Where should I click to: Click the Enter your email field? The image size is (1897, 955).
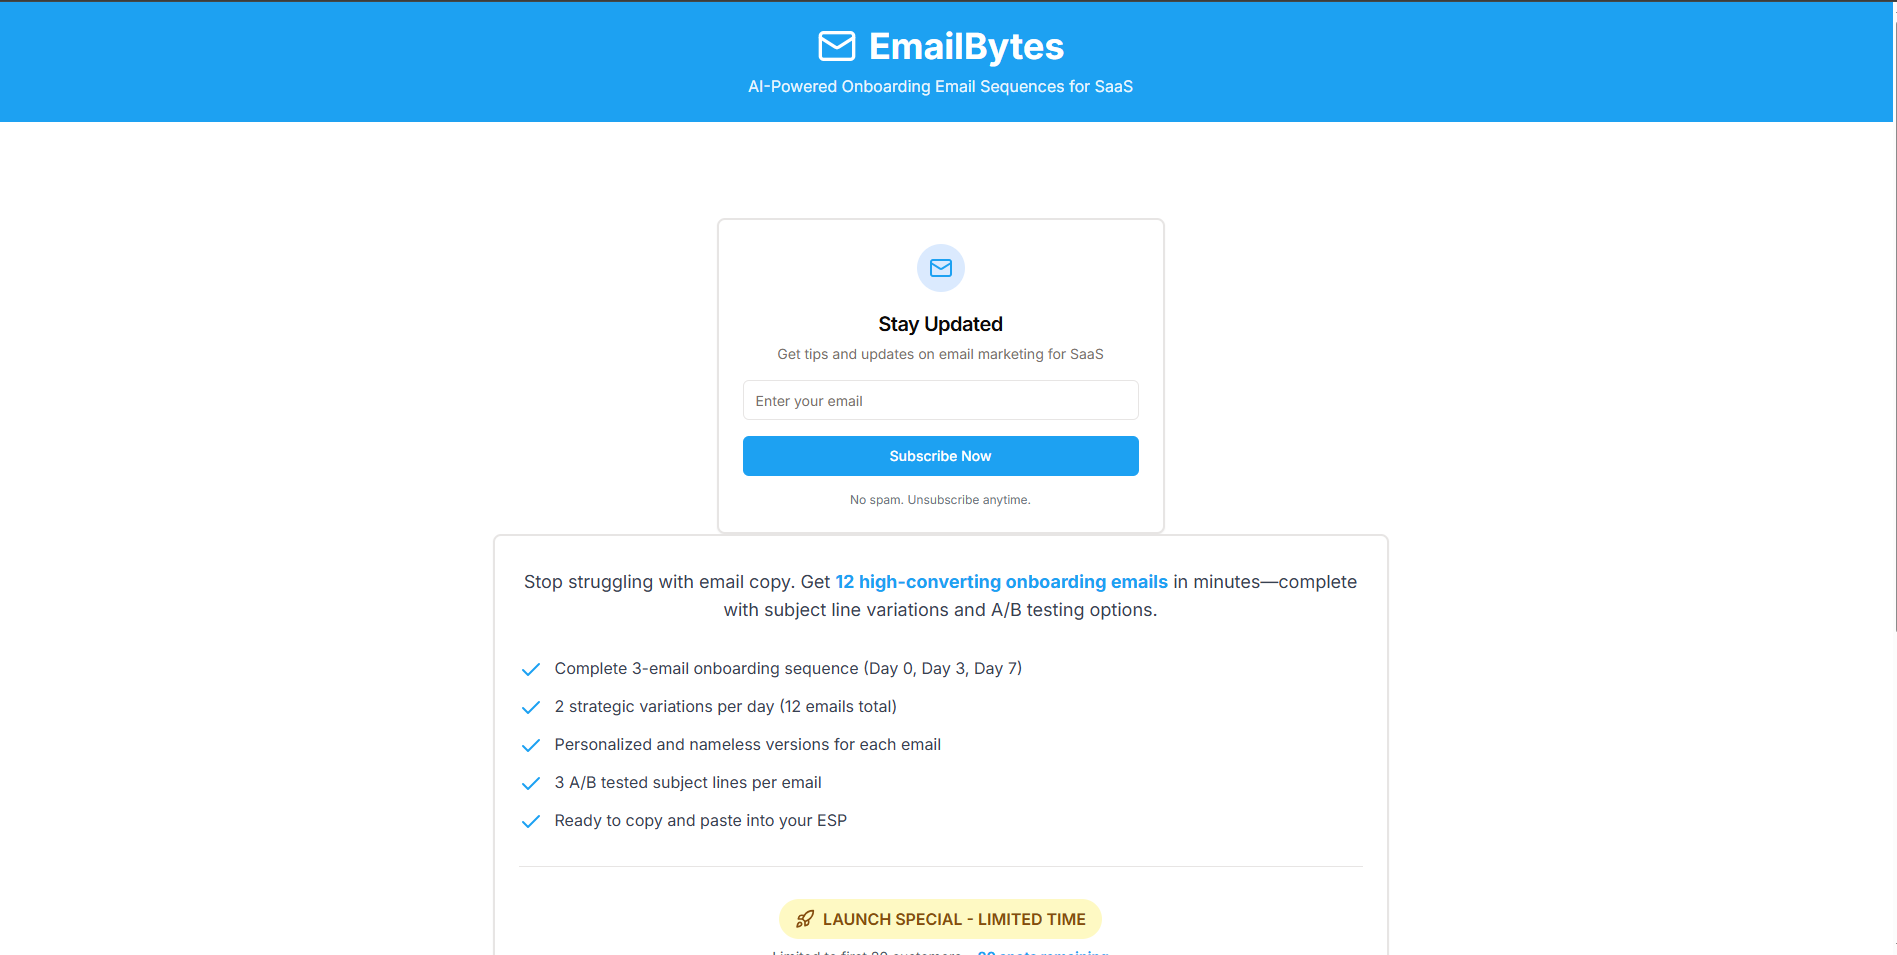tap(940, 400)
